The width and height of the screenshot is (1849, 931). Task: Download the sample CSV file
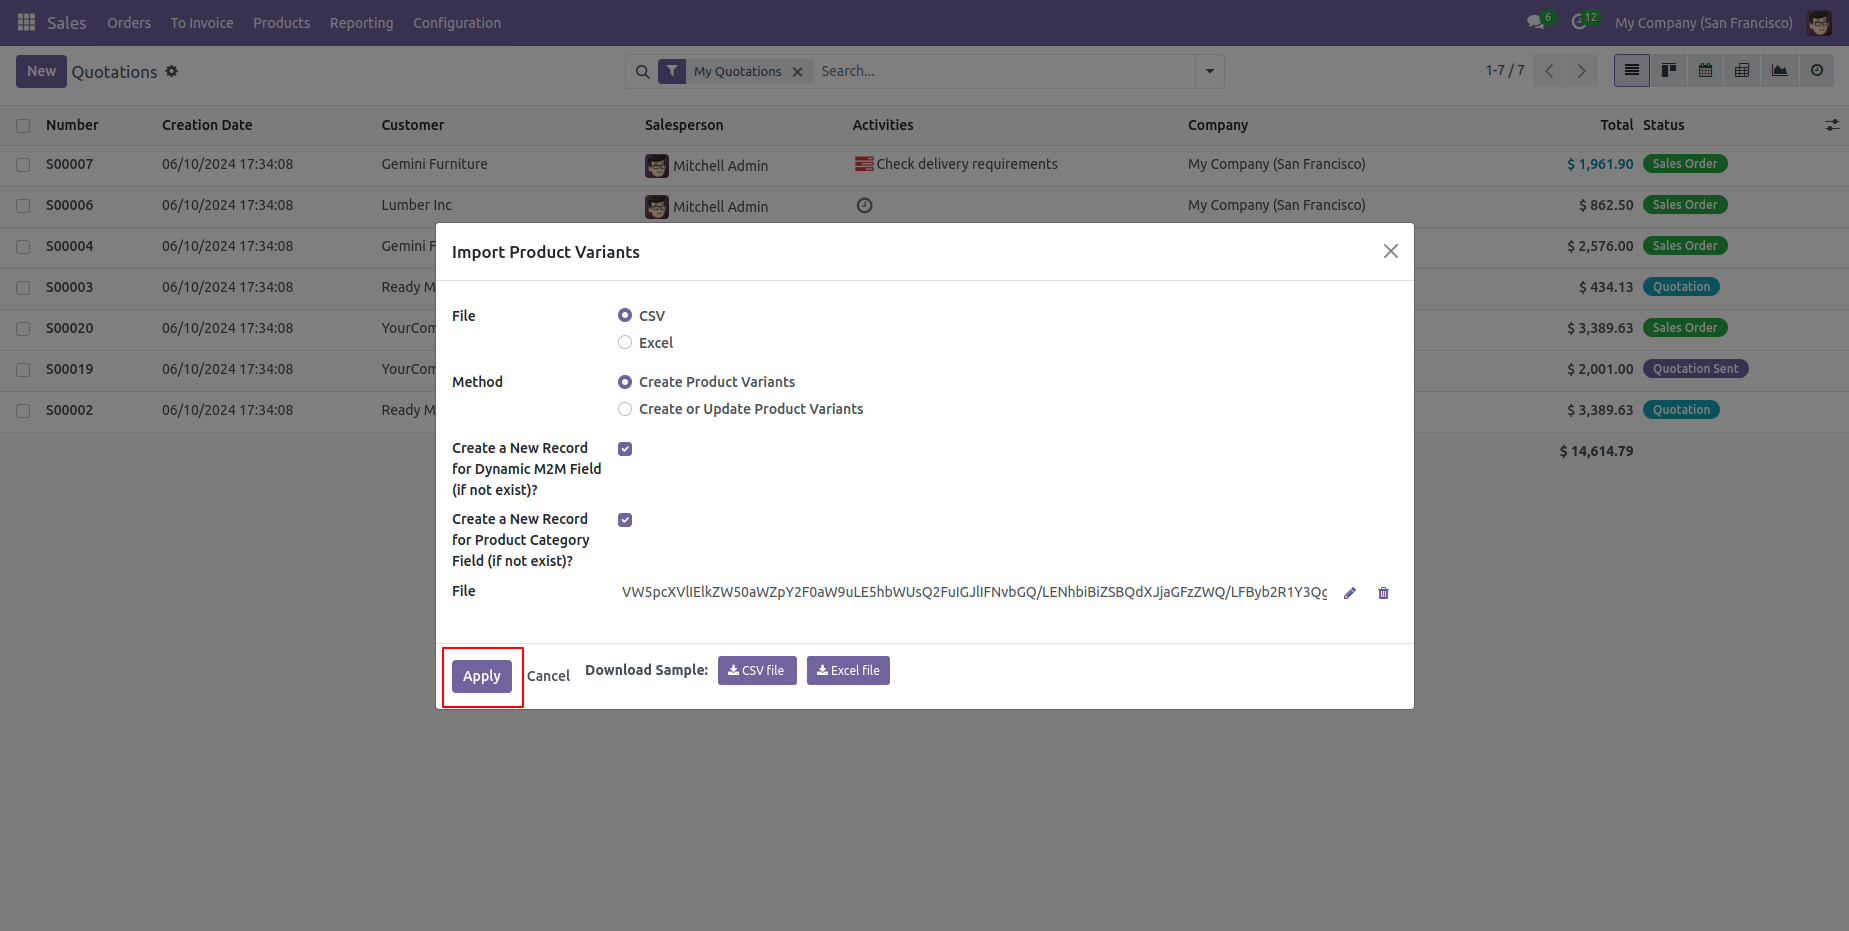pos(756,671)
